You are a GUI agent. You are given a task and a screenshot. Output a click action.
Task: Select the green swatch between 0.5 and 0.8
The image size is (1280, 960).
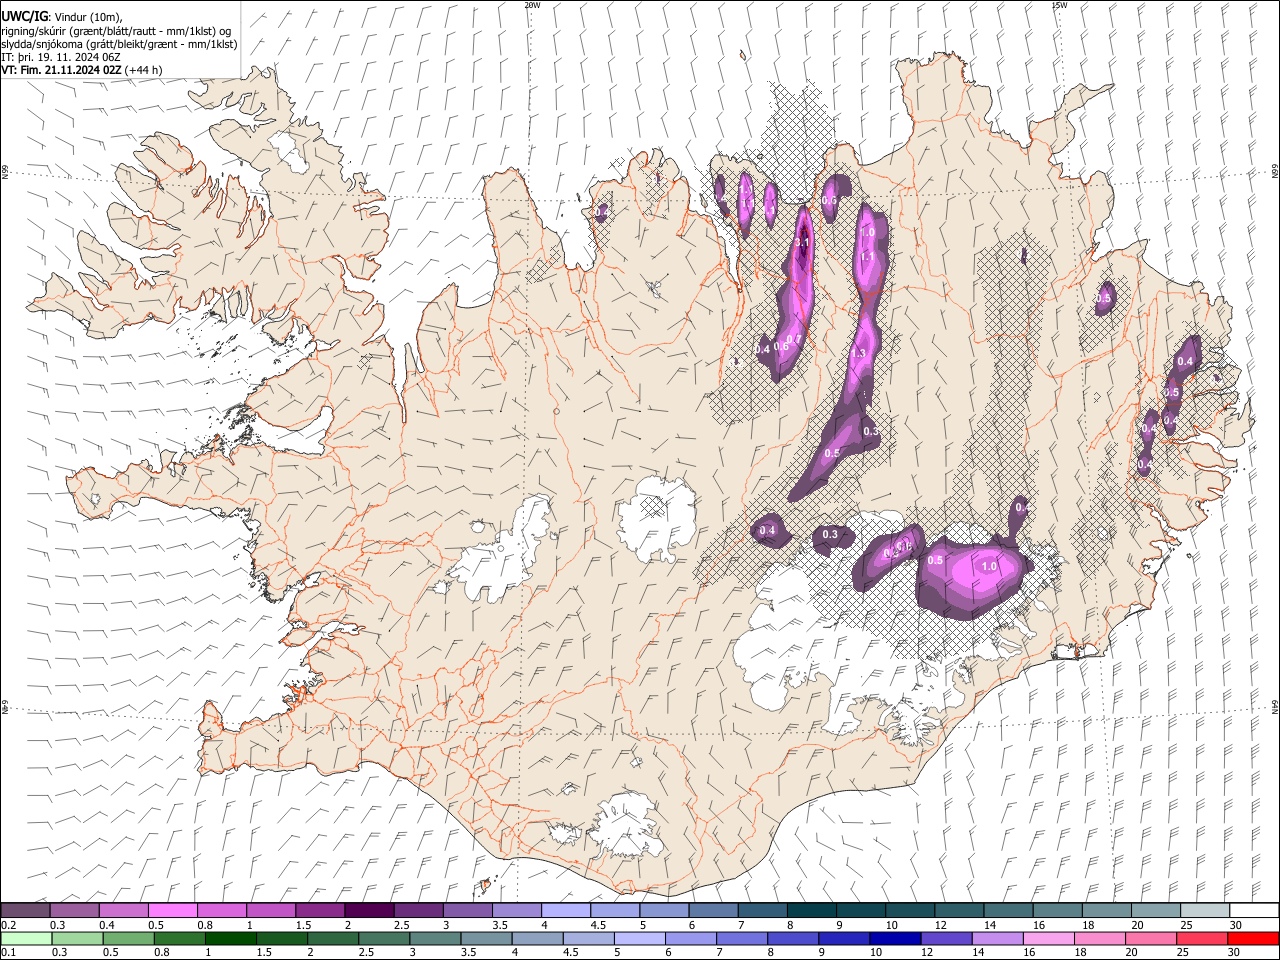click(x=128, y=938)
